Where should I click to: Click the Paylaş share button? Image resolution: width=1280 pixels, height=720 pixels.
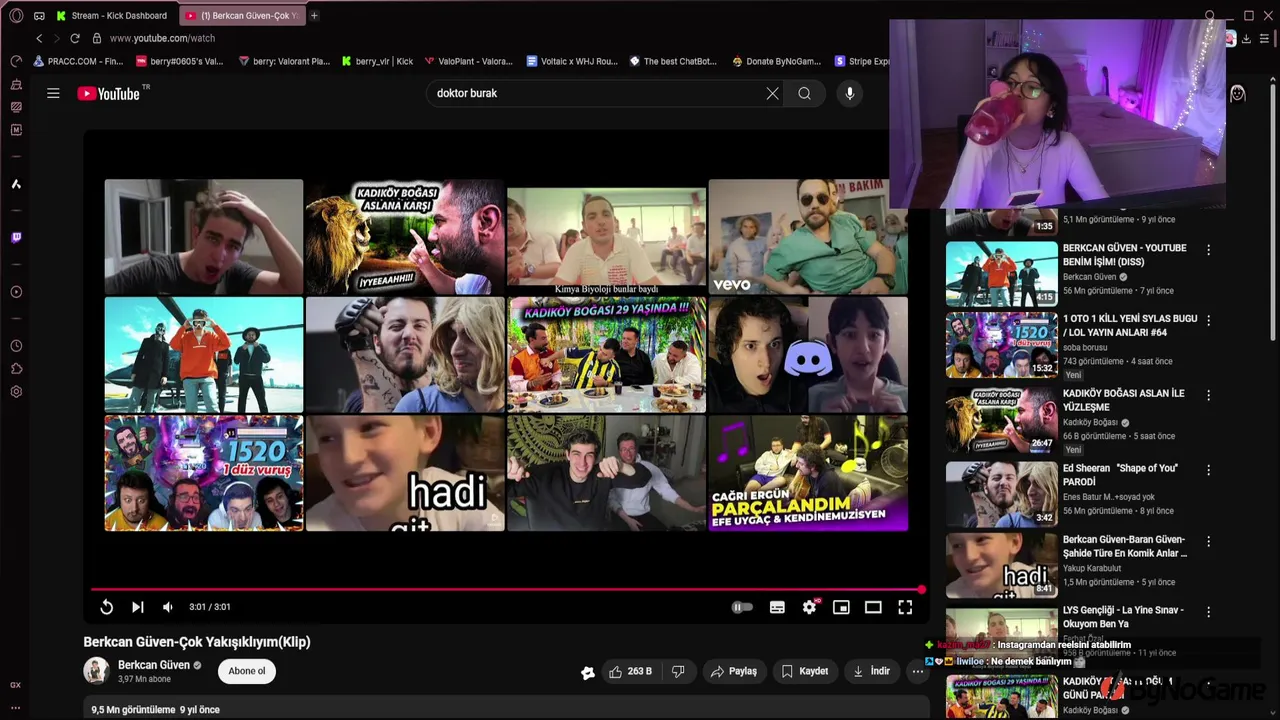734,671
